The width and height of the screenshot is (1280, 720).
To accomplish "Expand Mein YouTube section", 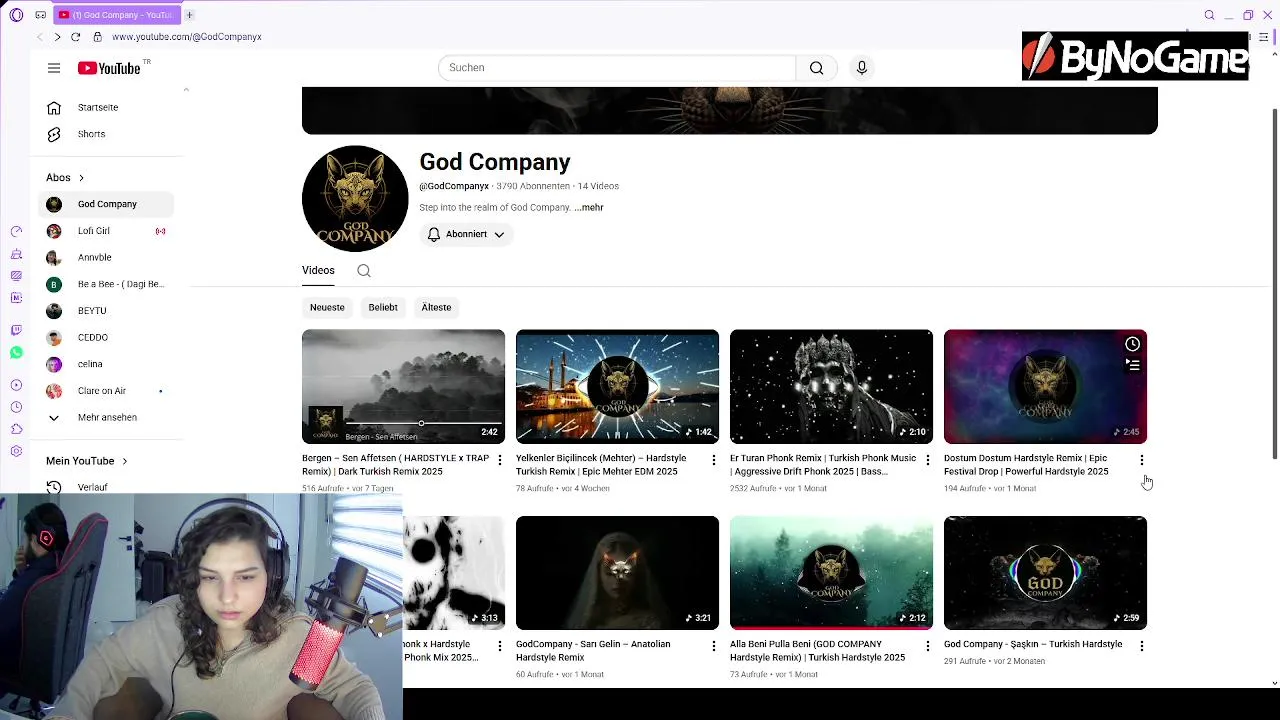I will (x=87, y=461).
